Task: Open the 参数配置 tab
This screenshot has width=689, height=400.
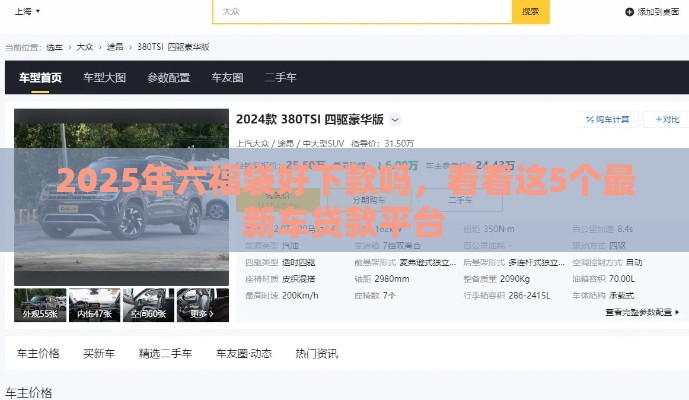Action: click(169, 78)
